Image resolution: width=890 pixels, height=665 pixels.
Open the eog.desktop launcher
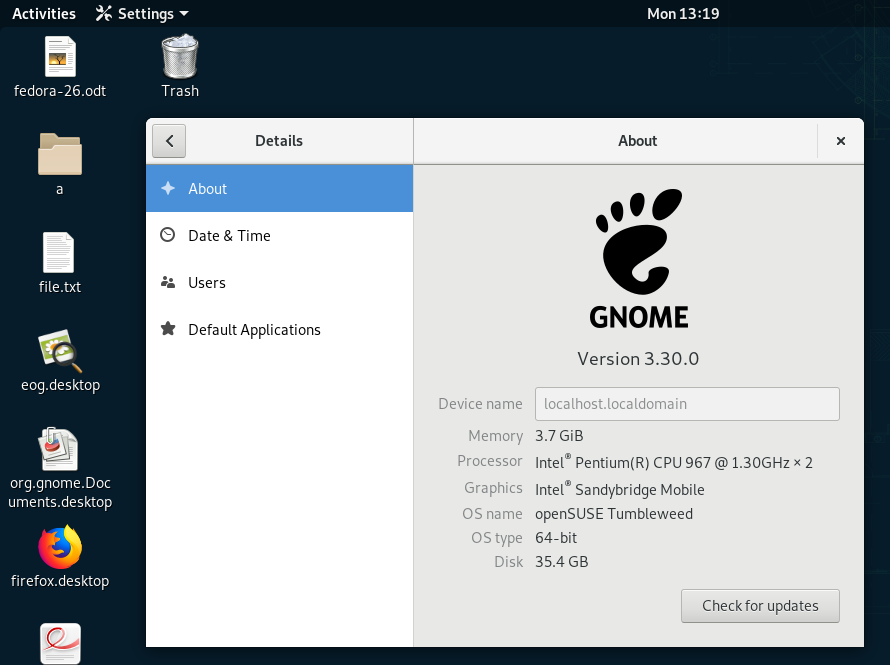pyautogui.click(x=59, y=352)
